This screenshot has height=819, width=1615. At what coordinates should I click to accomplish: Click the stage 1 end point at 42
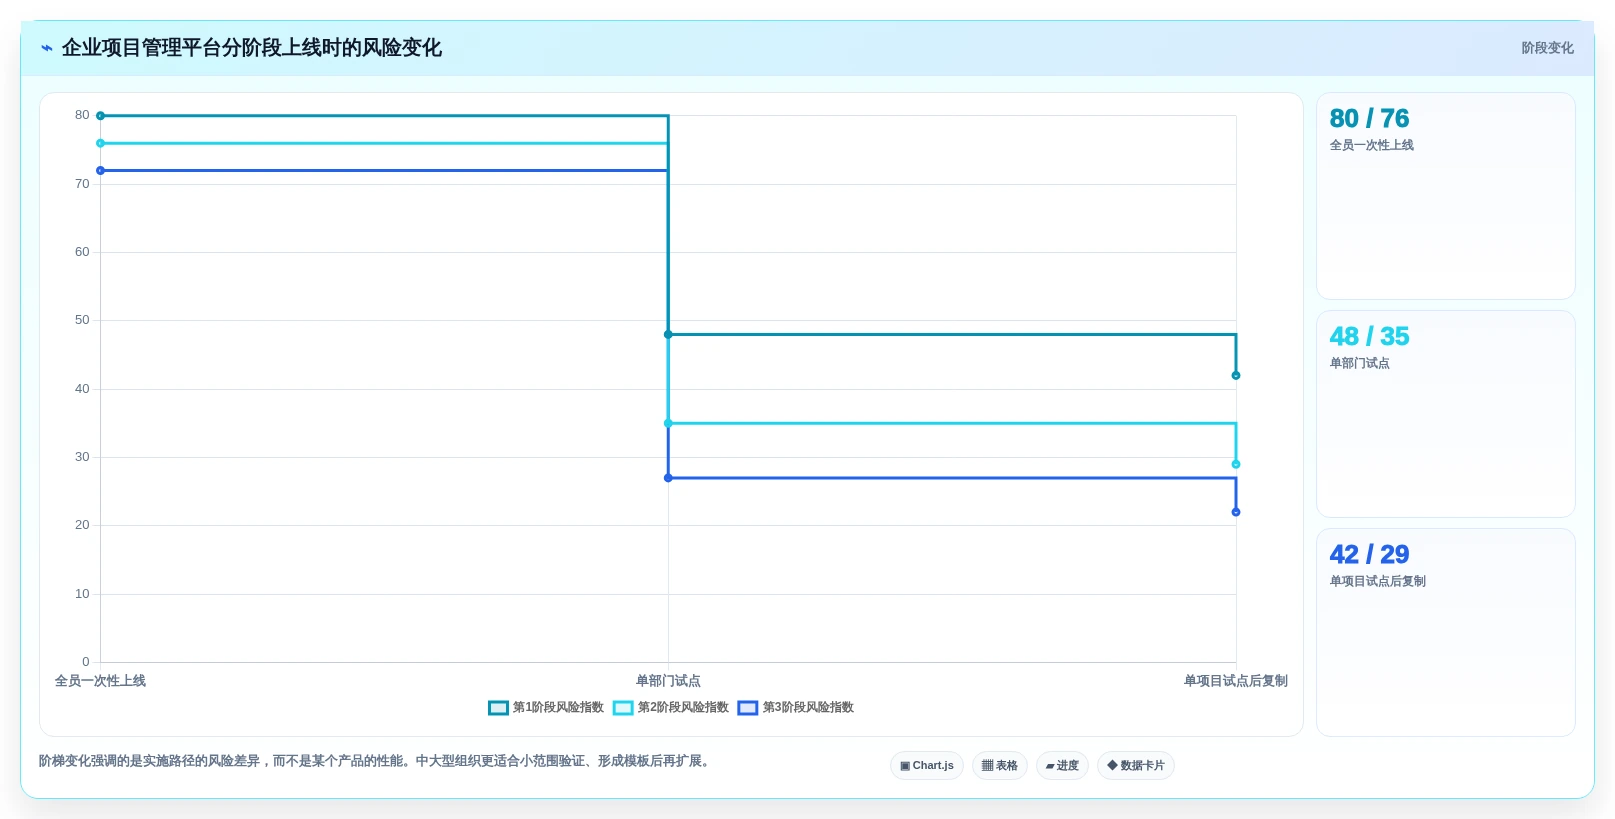[x=1236, y=376]
